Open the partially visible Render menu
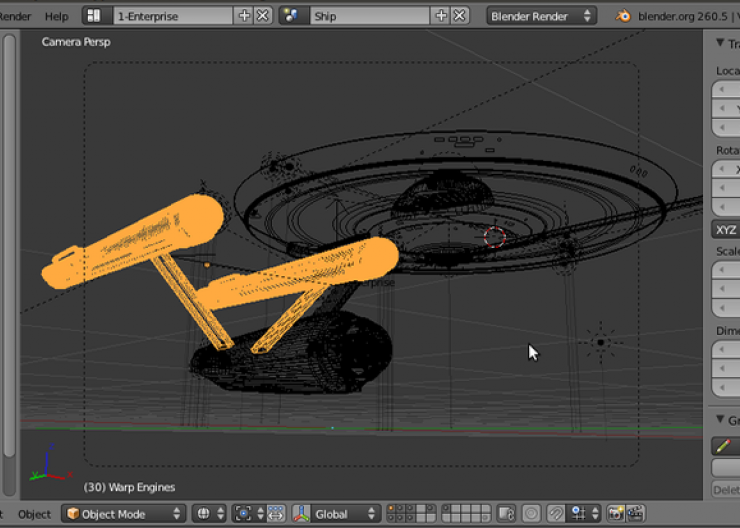This screenshot has height=528, width=740. [x=15, y=17]
